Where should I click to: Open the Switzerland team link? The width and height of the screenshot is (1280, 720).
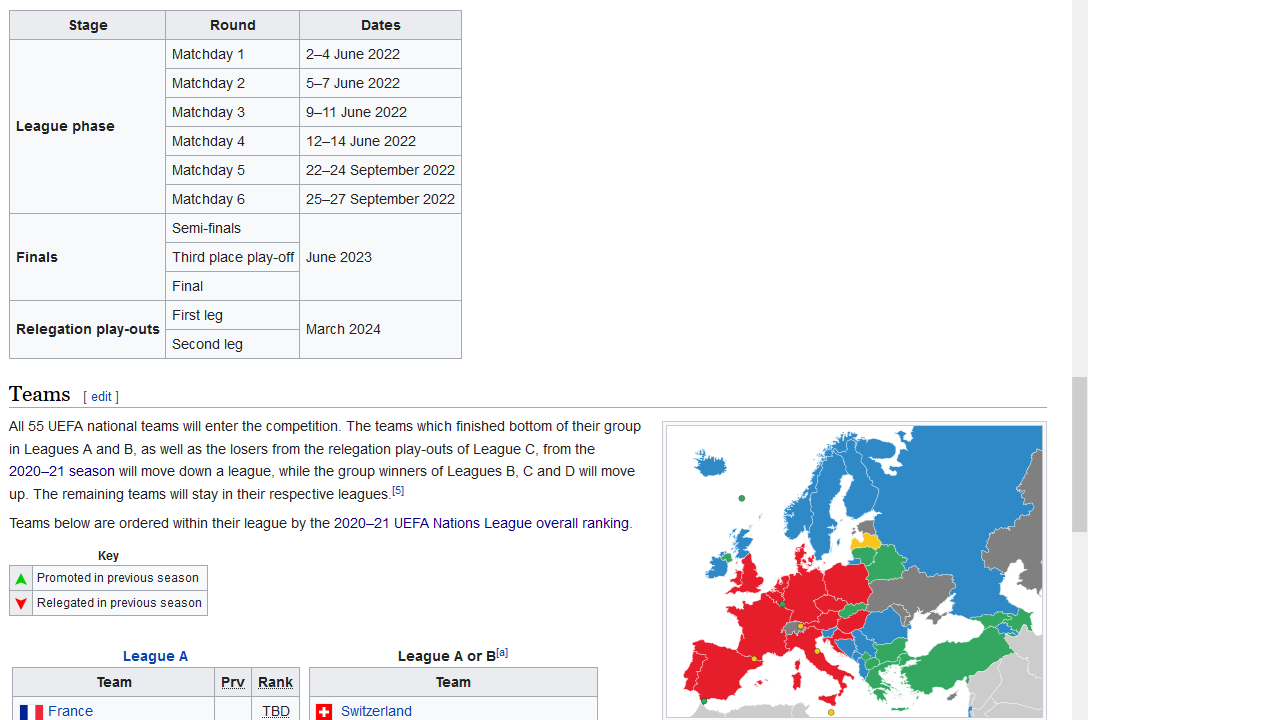coord(376,711)
